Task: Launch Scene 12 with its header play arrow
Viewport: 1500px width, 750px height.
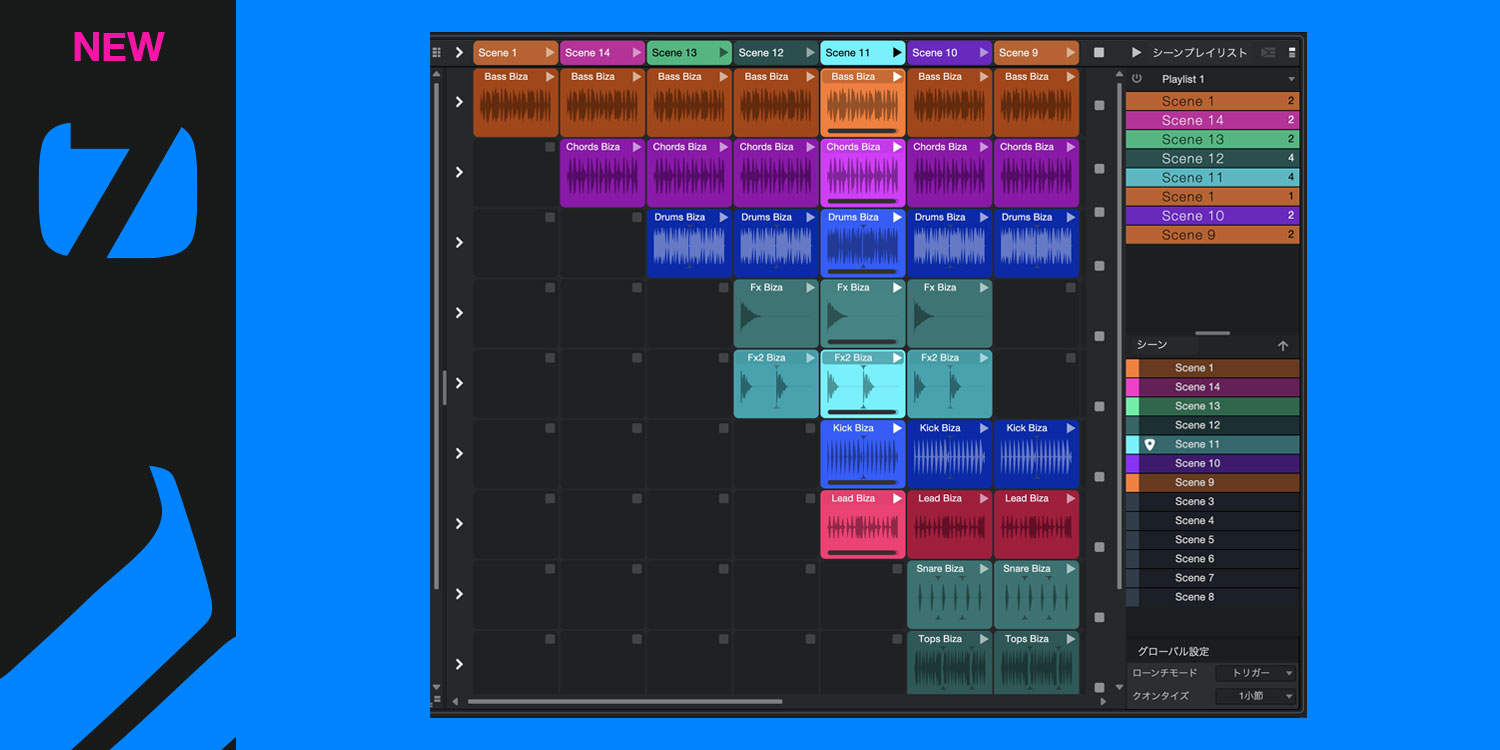Action: tap(811, 53)
